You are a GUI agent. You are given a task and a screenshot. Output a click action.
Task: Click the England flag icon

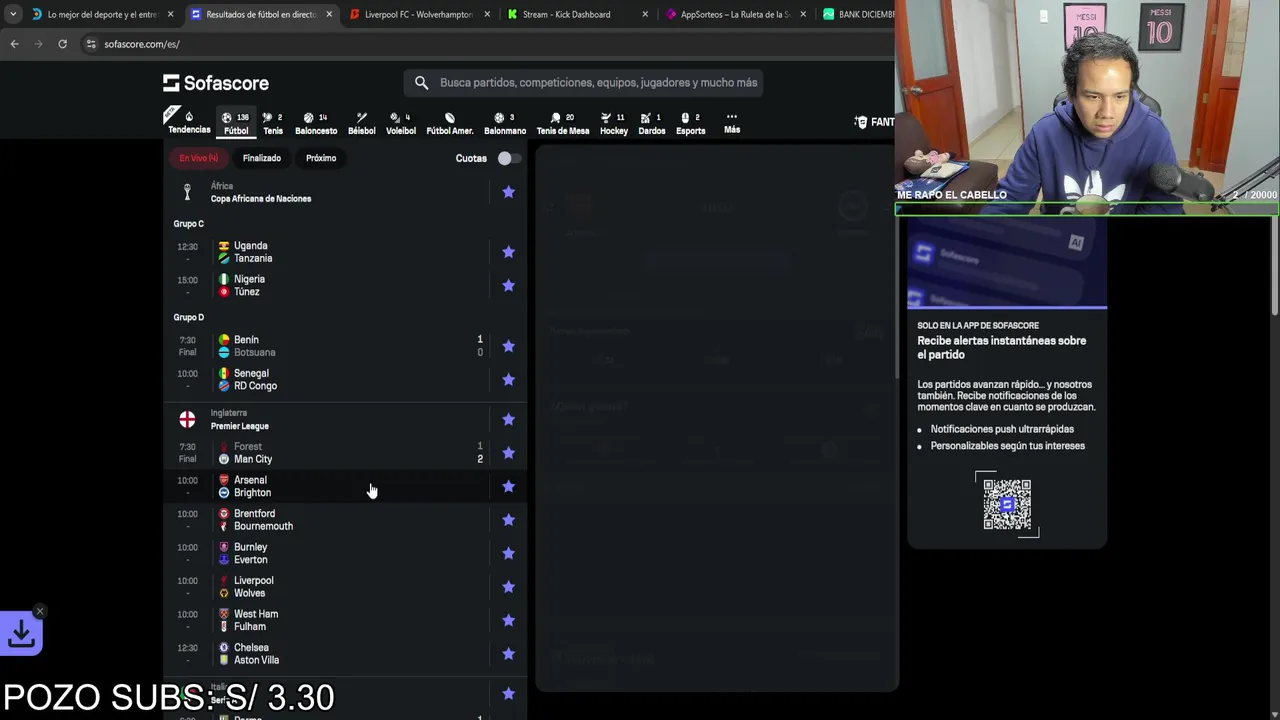tap(187, 419)
